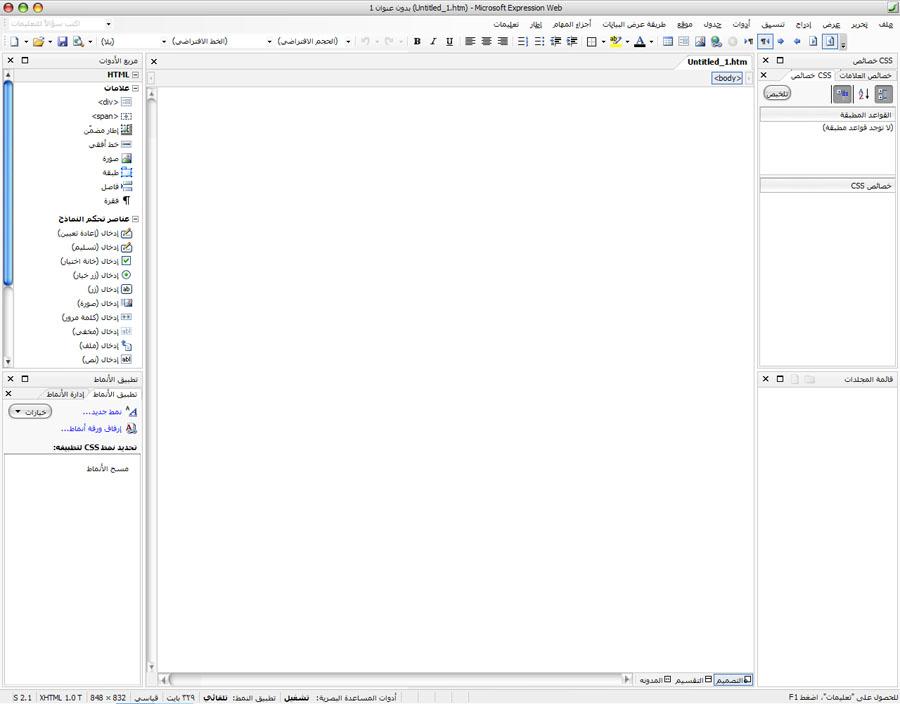Toggle the show set properties on top button
Image resolution: width=900 pixels, height=704 pixels.
842,93
